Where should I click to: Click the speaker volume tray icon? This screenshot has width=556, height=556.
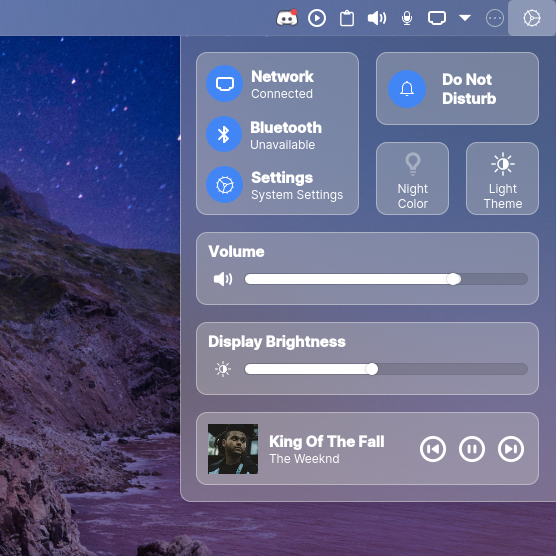[x=377, y=18]
